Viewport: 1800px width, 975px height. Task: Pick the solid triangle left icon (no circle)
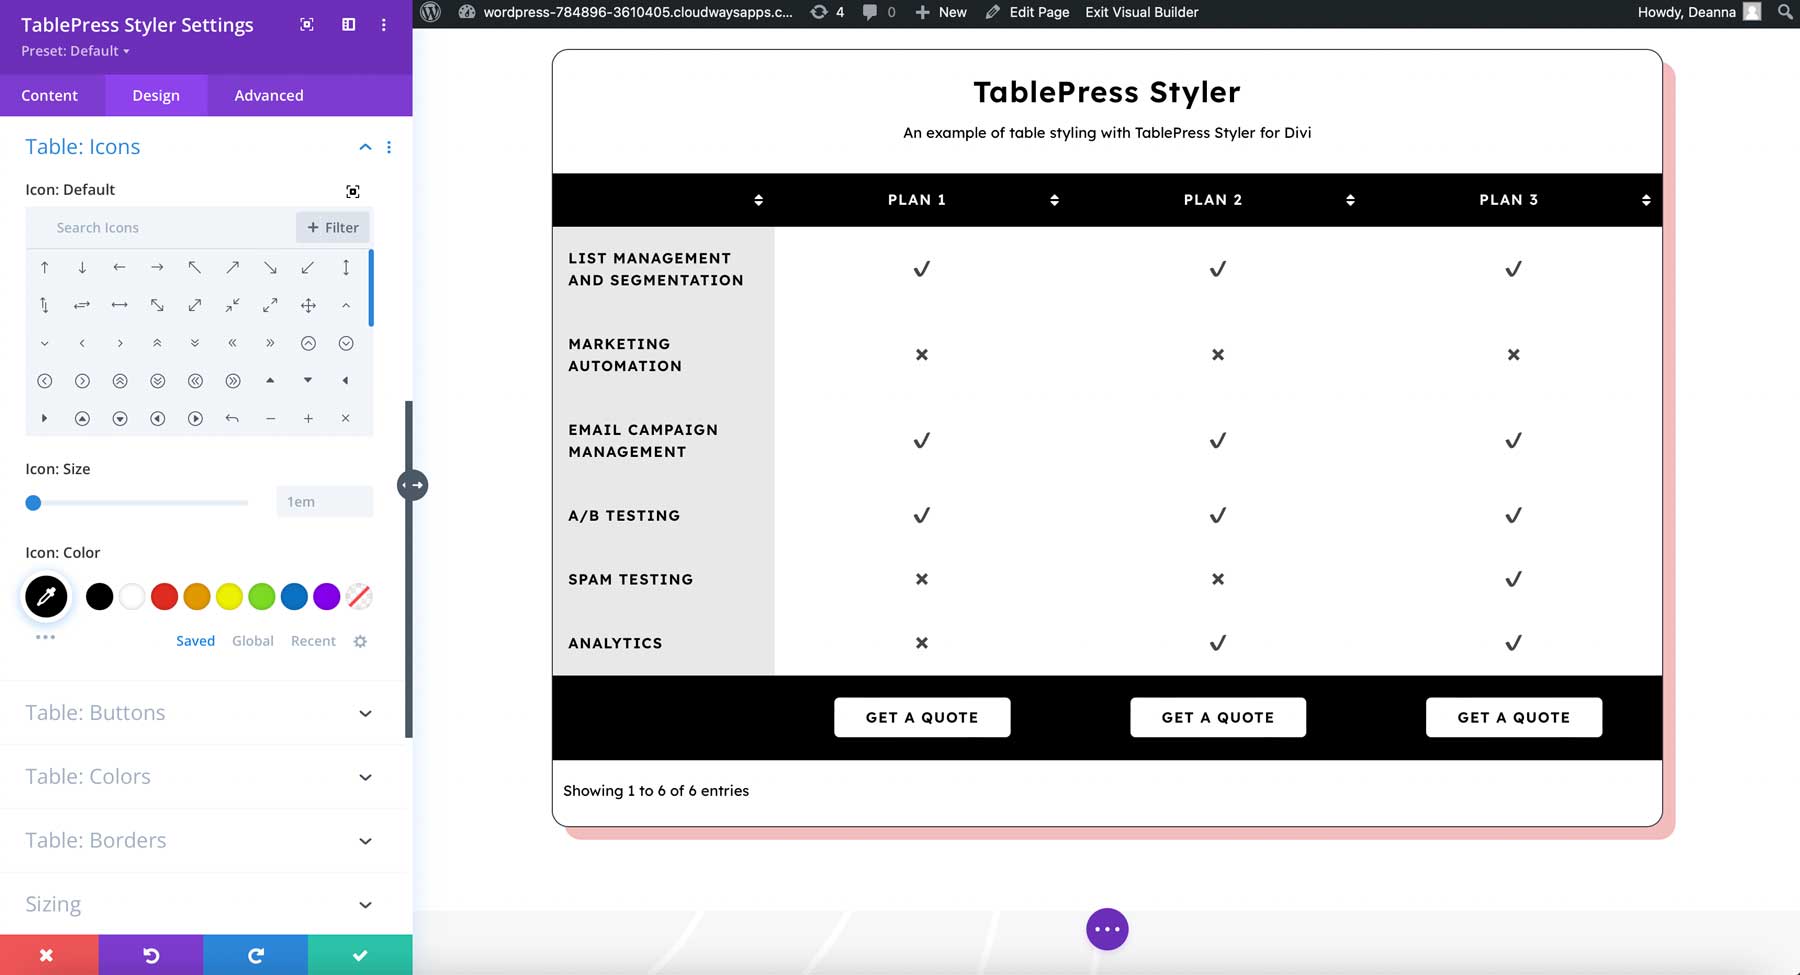pyautogui.click(x=345, y=380)
